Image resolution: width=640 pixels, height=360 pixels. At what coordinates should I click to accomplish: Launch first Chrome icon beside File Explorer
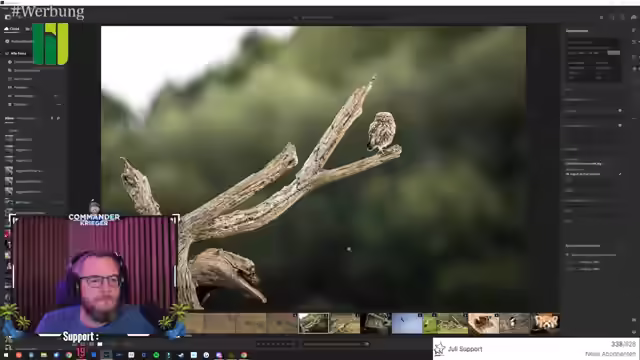[x=69, y=355]
